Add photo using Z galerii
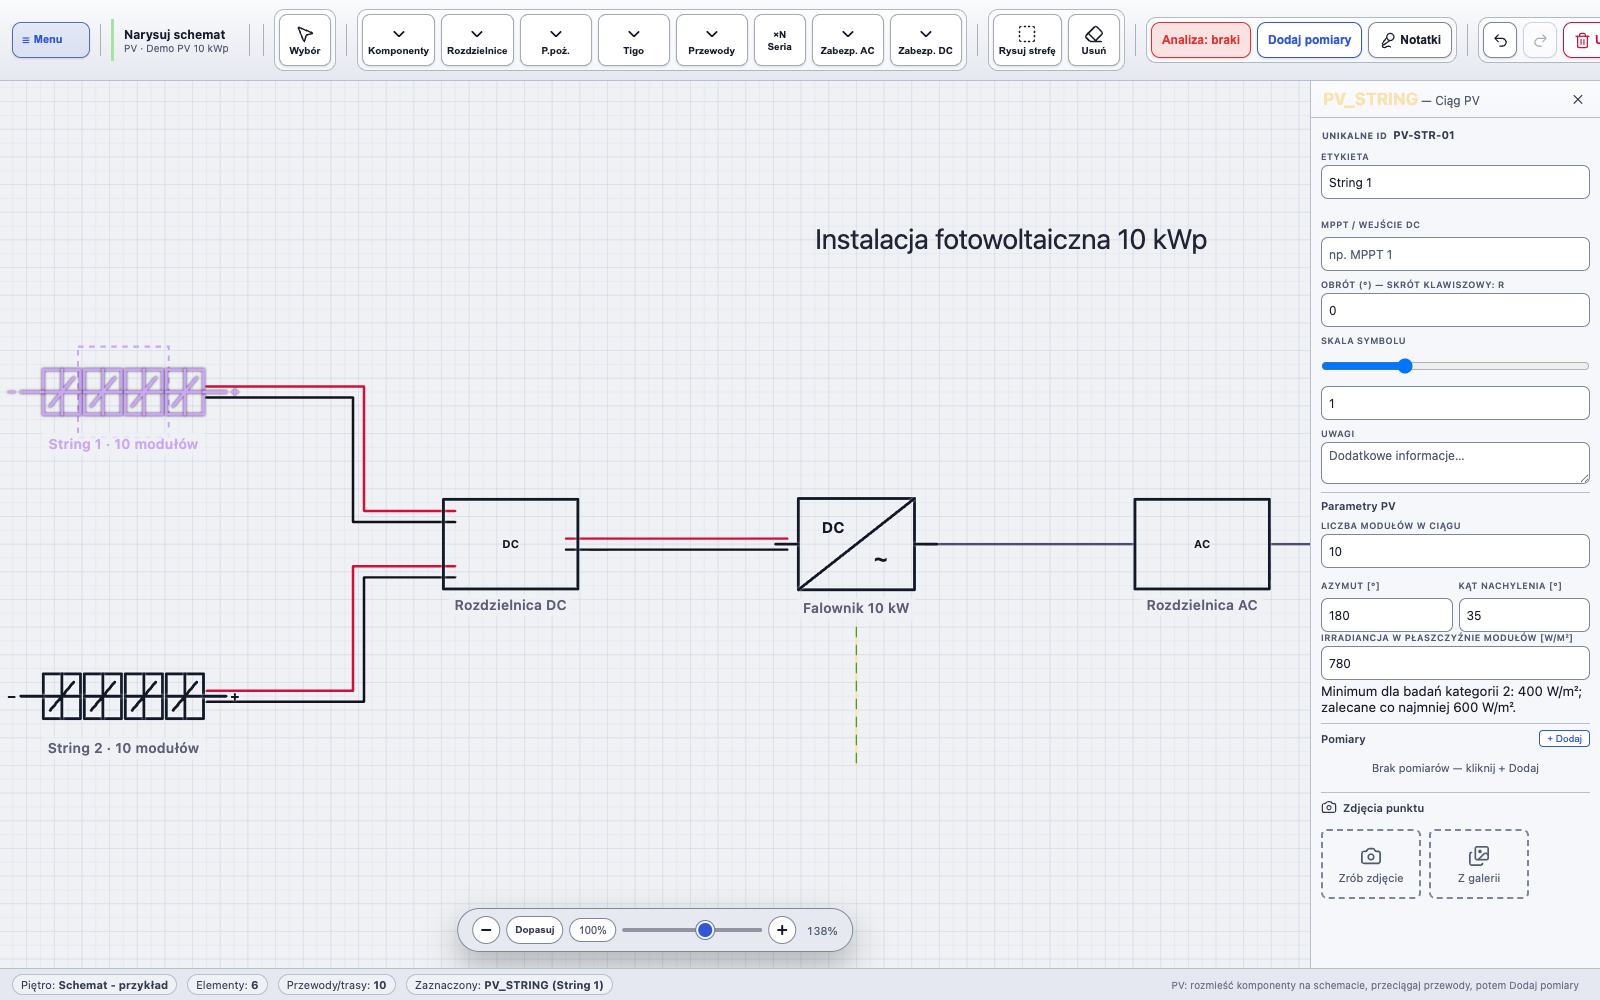This screenshot has height=1000, width=1600. tap(1479, 864)
